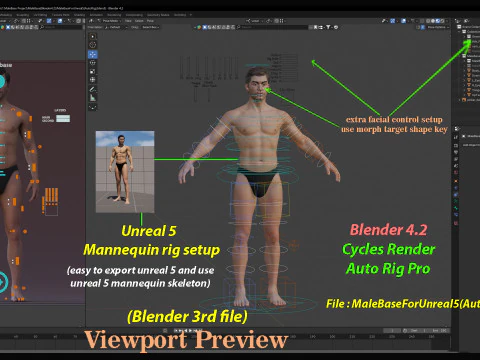This screenshot has width=480, height=360.
Task: Click the funnel filter icon beside center search
Action: (x=328, y=27)
